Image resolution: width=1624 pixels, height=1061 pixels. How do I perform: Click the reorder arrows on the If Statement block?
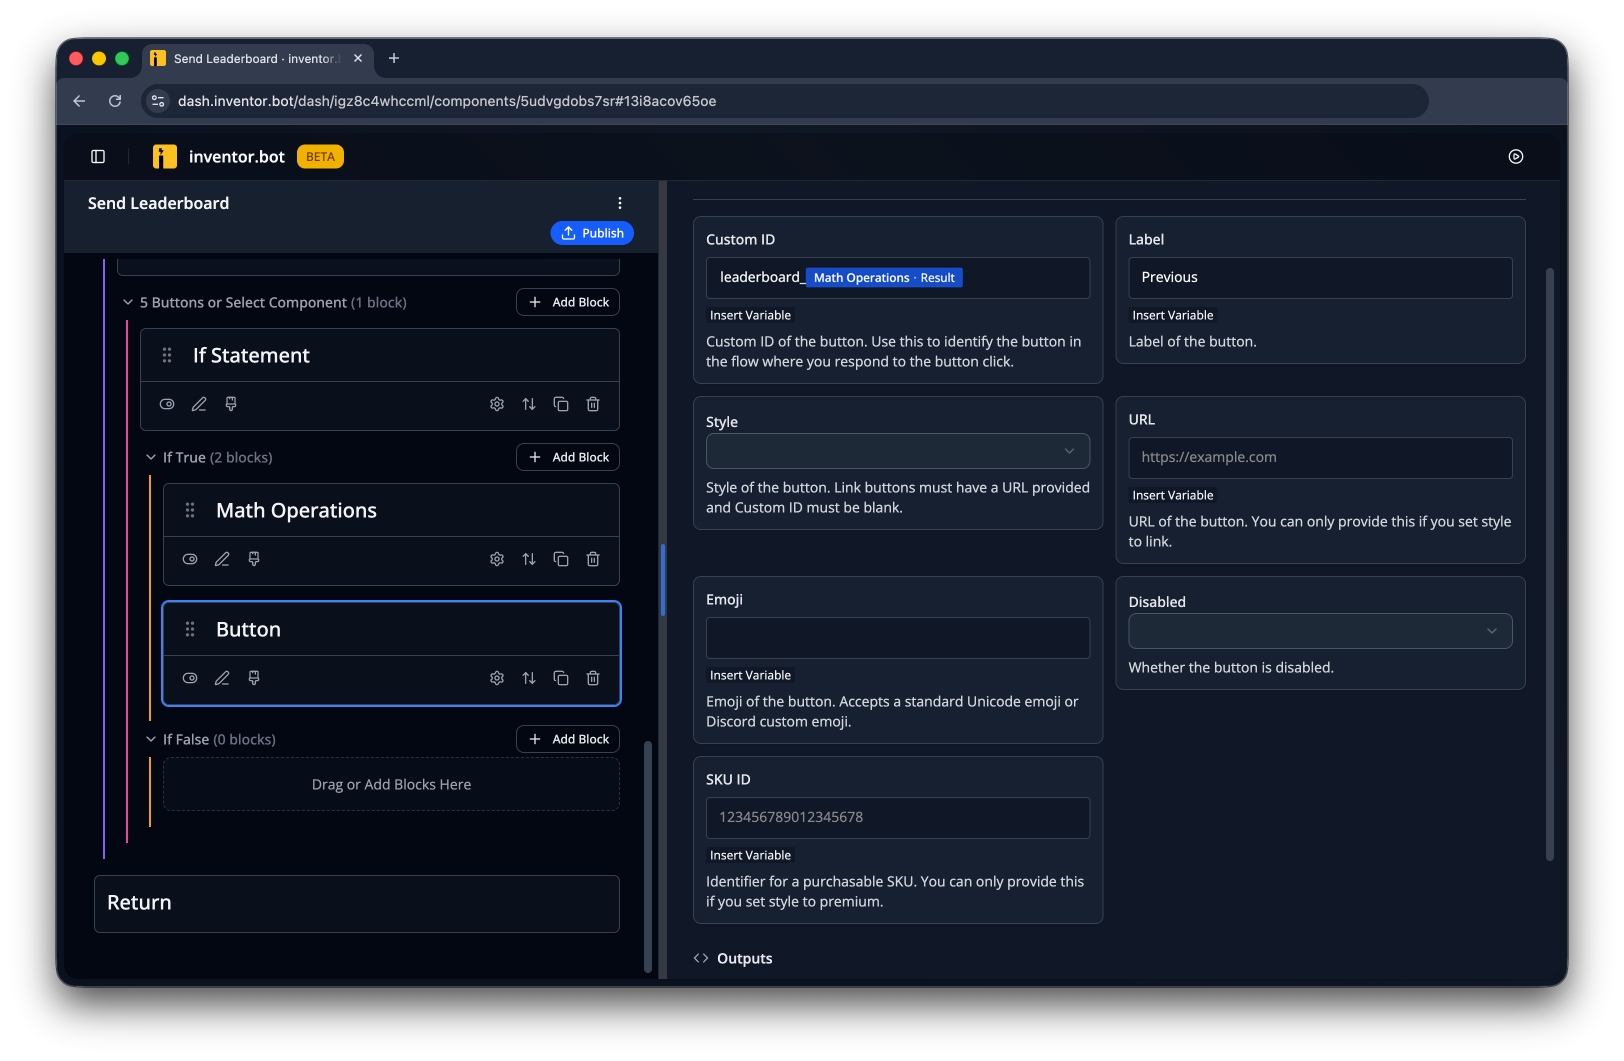point(529,404)
